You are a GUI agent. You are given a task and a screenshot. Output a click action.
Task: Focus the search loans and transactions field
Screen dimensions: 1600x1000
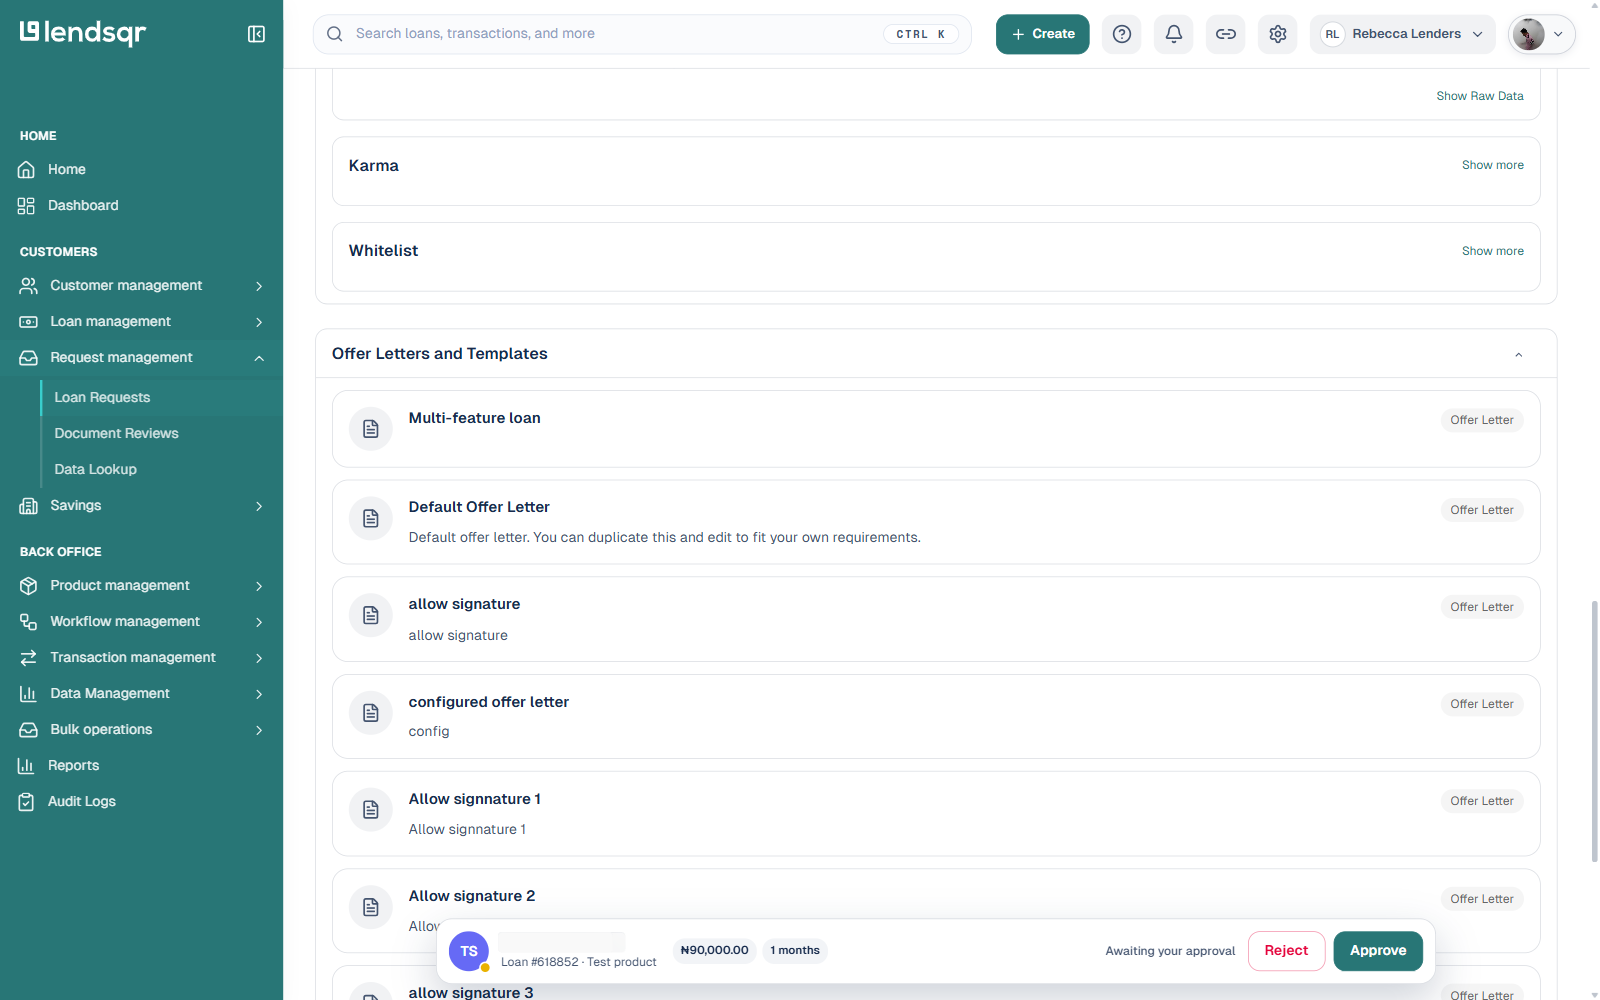pyautogui.click(x=642, y=34)
